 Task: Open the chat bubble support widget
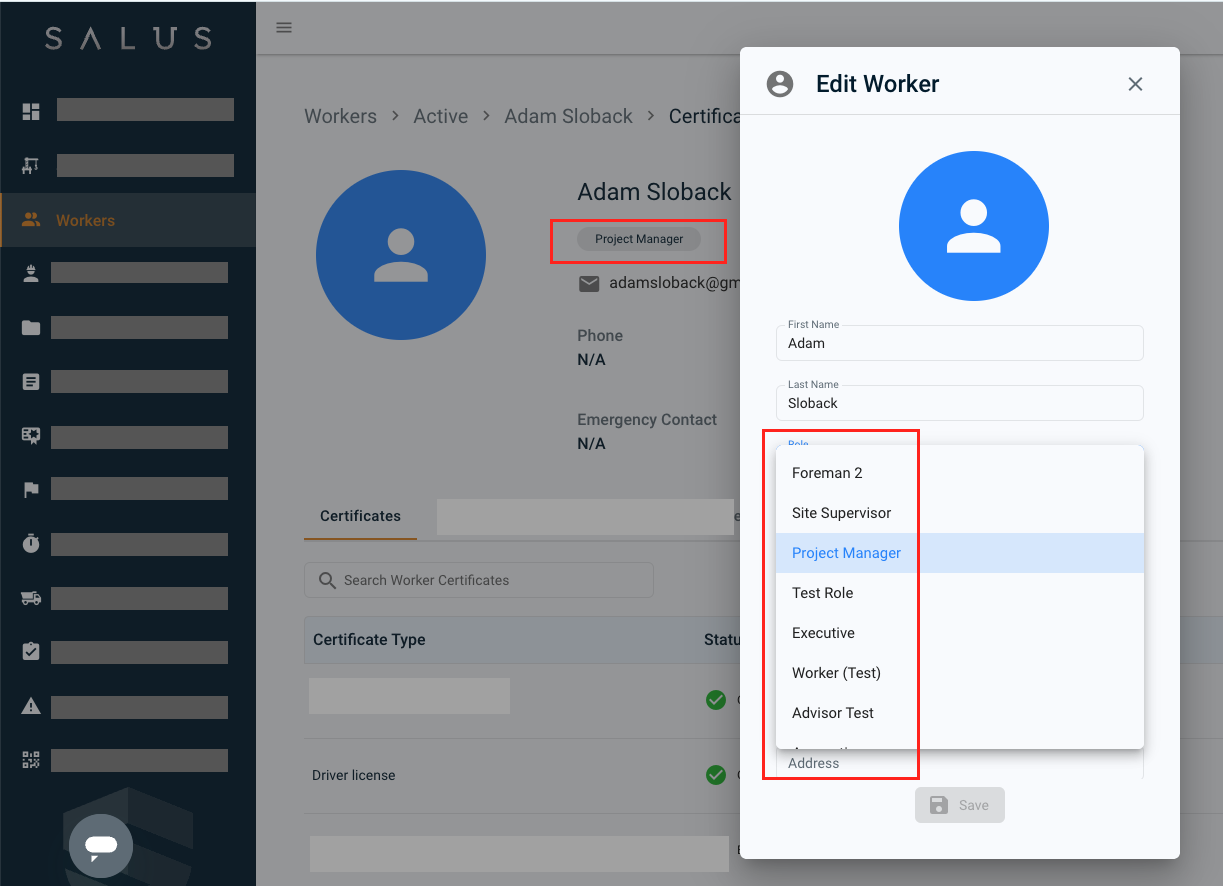tap(101, 846)
